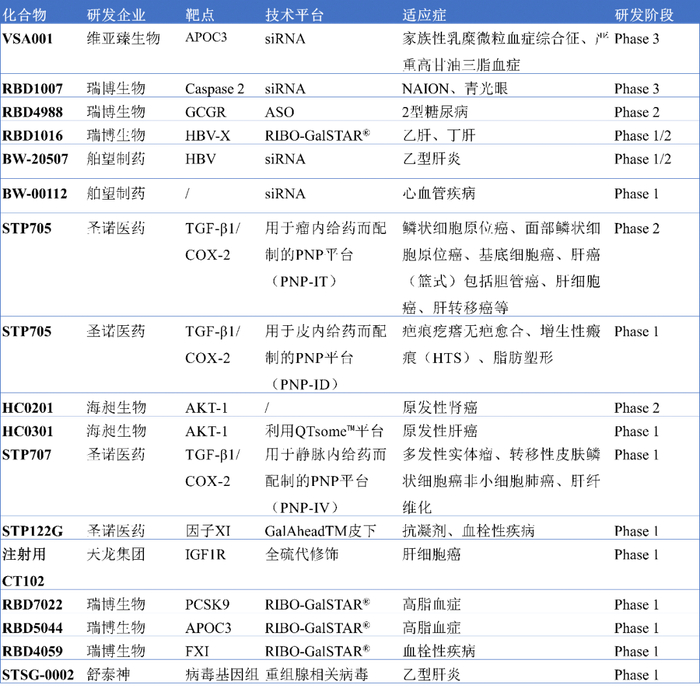This screenshot has height=692, width=700.
Task: Click platform cell 利用QTsome平台
Action: click(324, 431)
